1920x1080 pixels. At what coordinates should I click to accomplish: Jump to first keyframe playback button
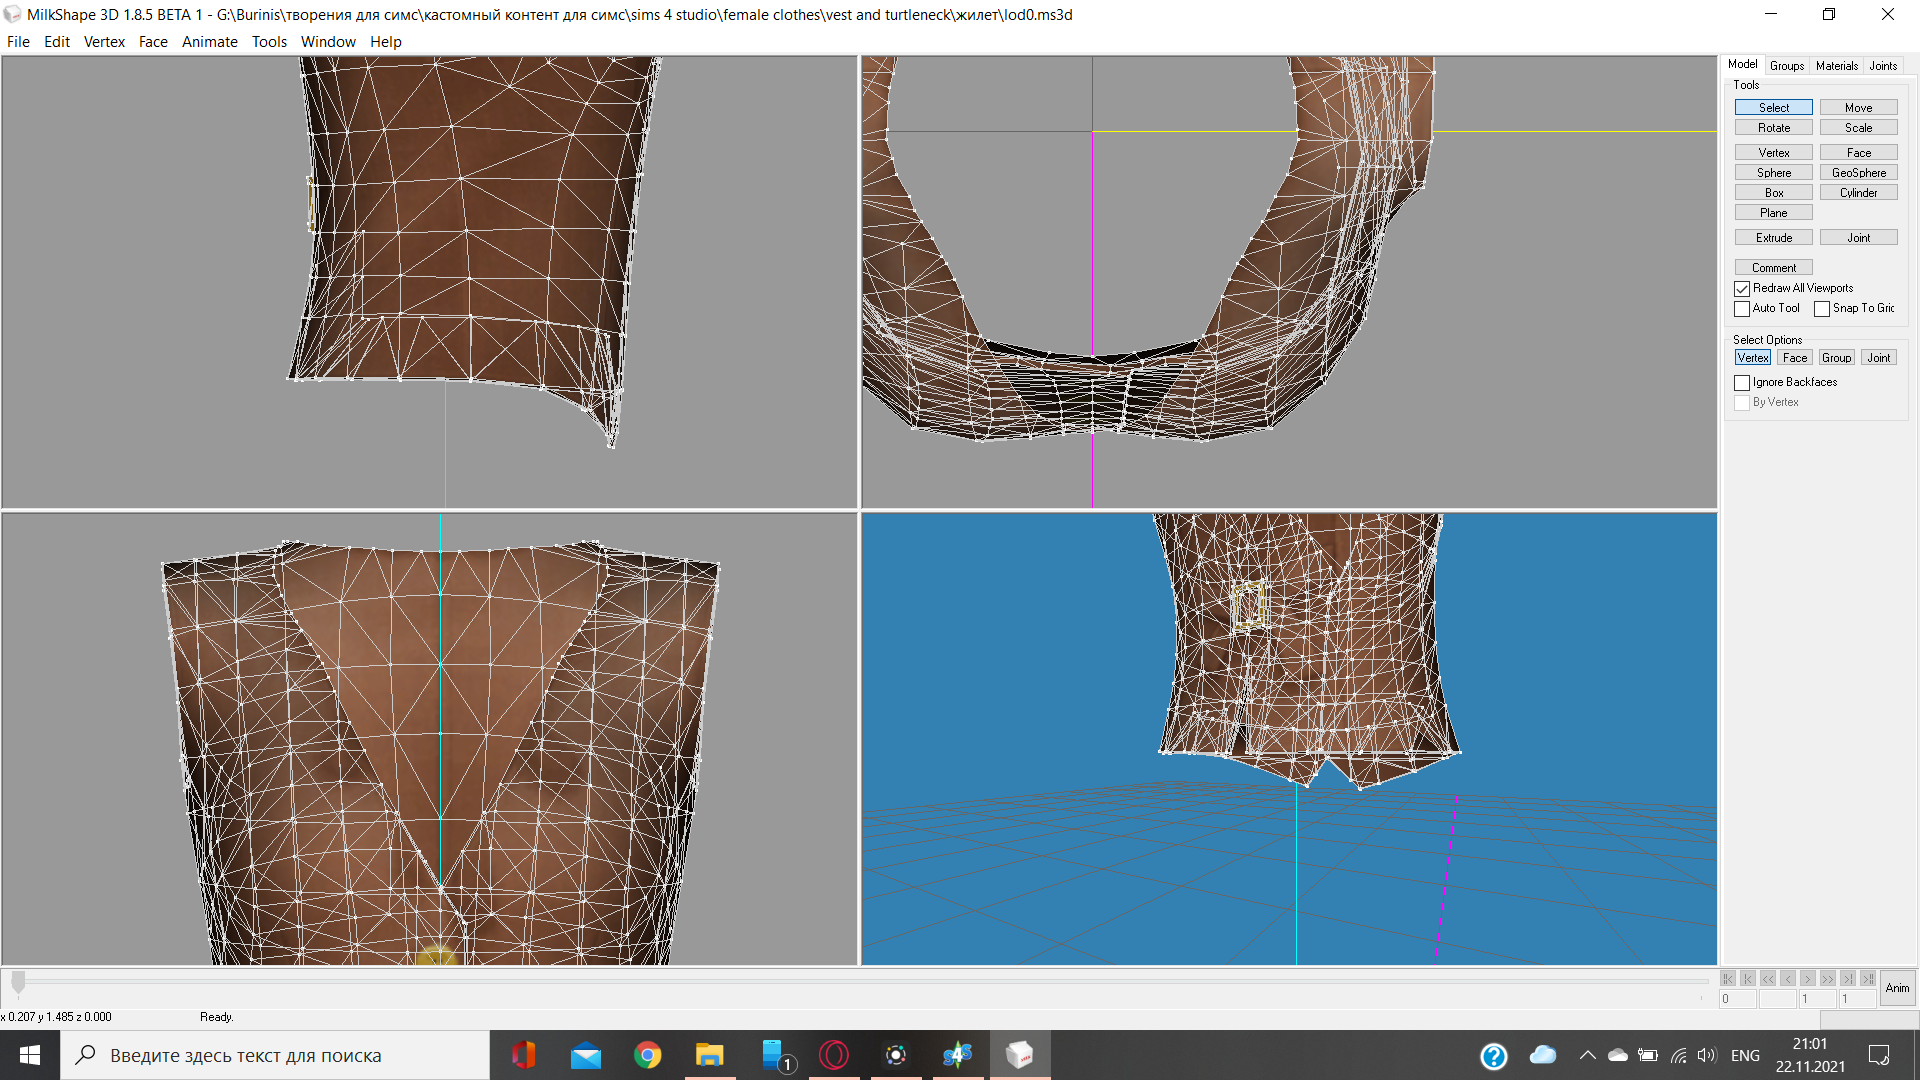coord(1728,979)
